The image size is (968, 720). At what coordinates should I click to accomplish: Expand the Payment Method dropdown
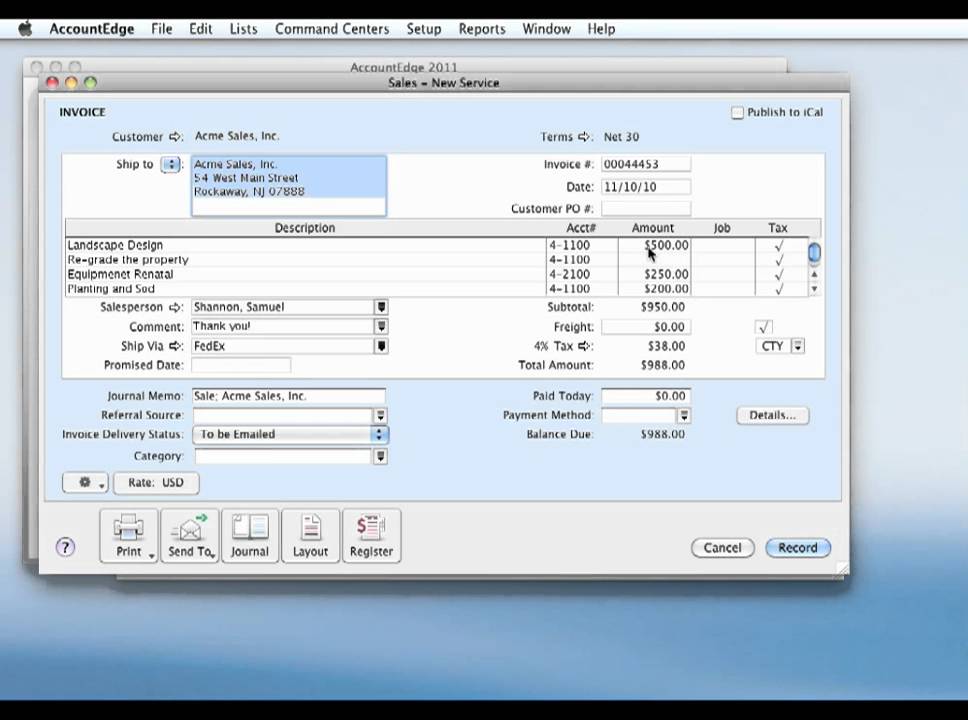683,415
